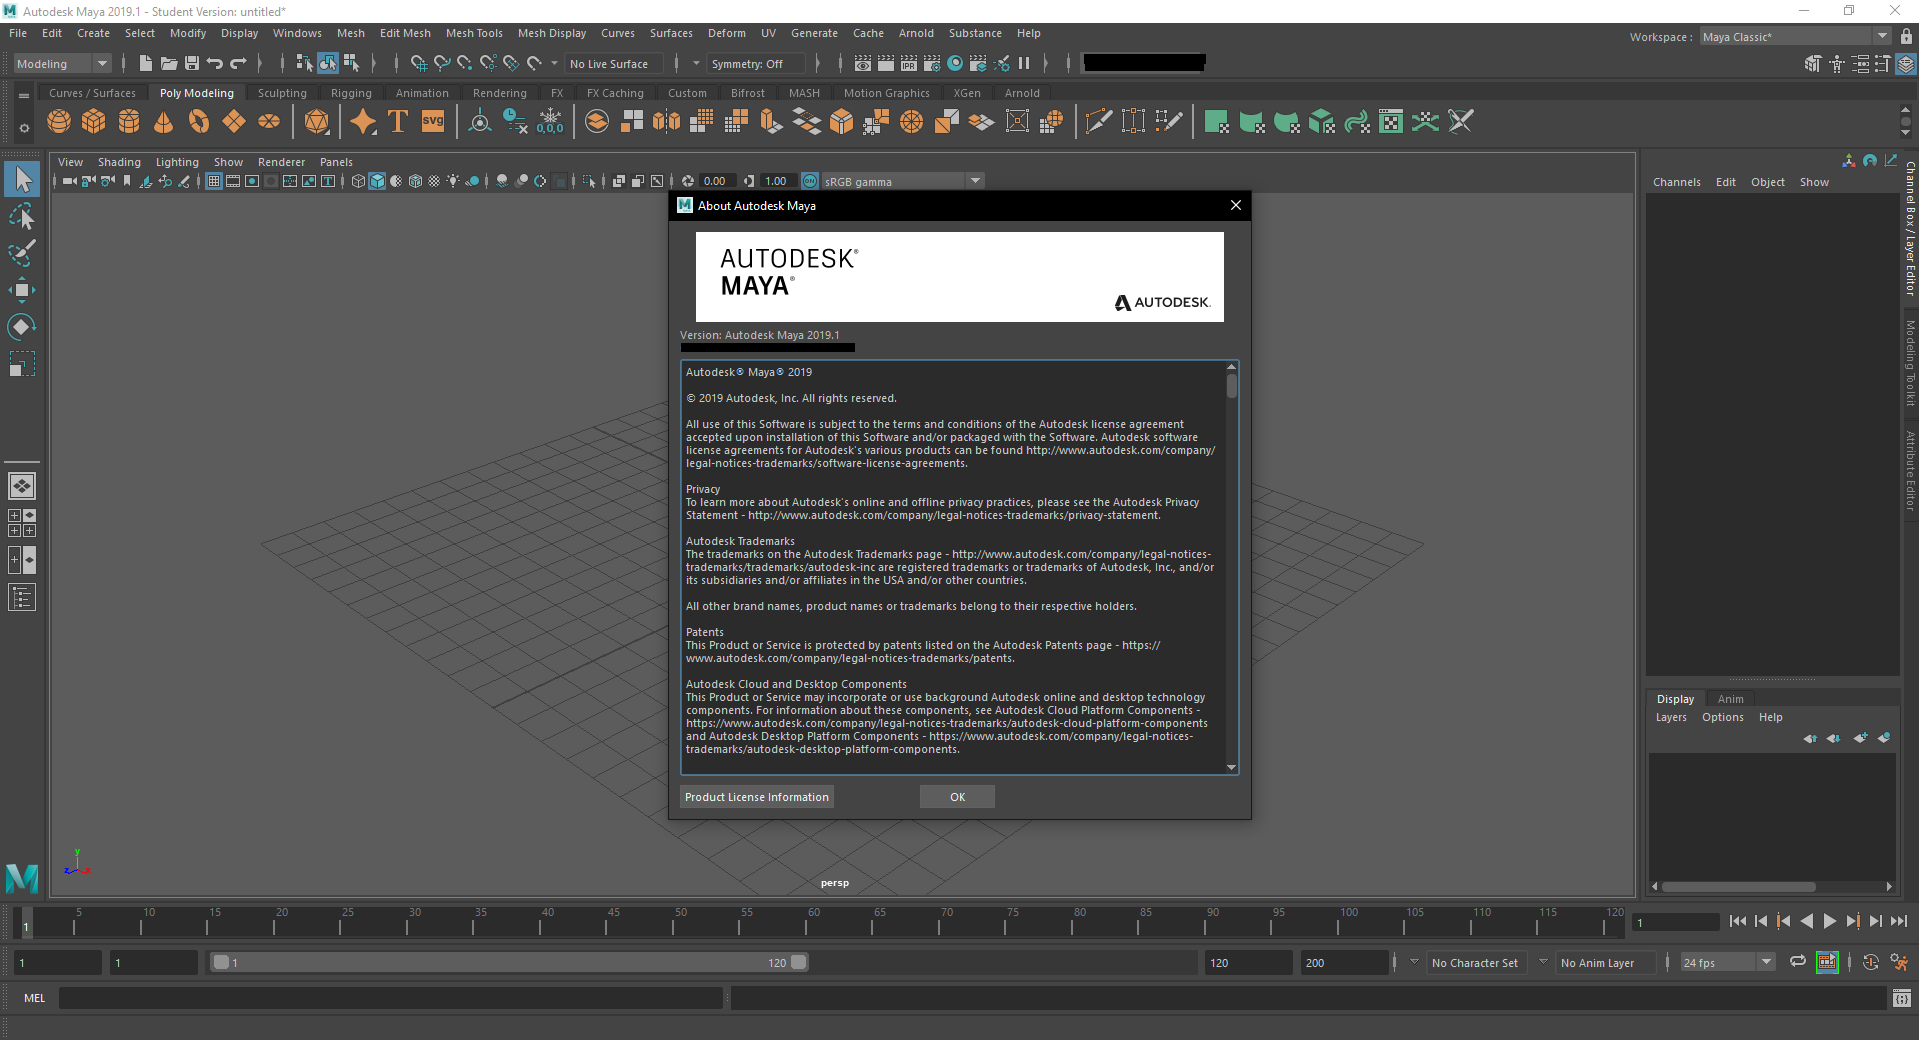Create a Polygon Cube from the Poly Modeling shelf
Viewport: 1919px width, 1040px height.
click(93, 121)
